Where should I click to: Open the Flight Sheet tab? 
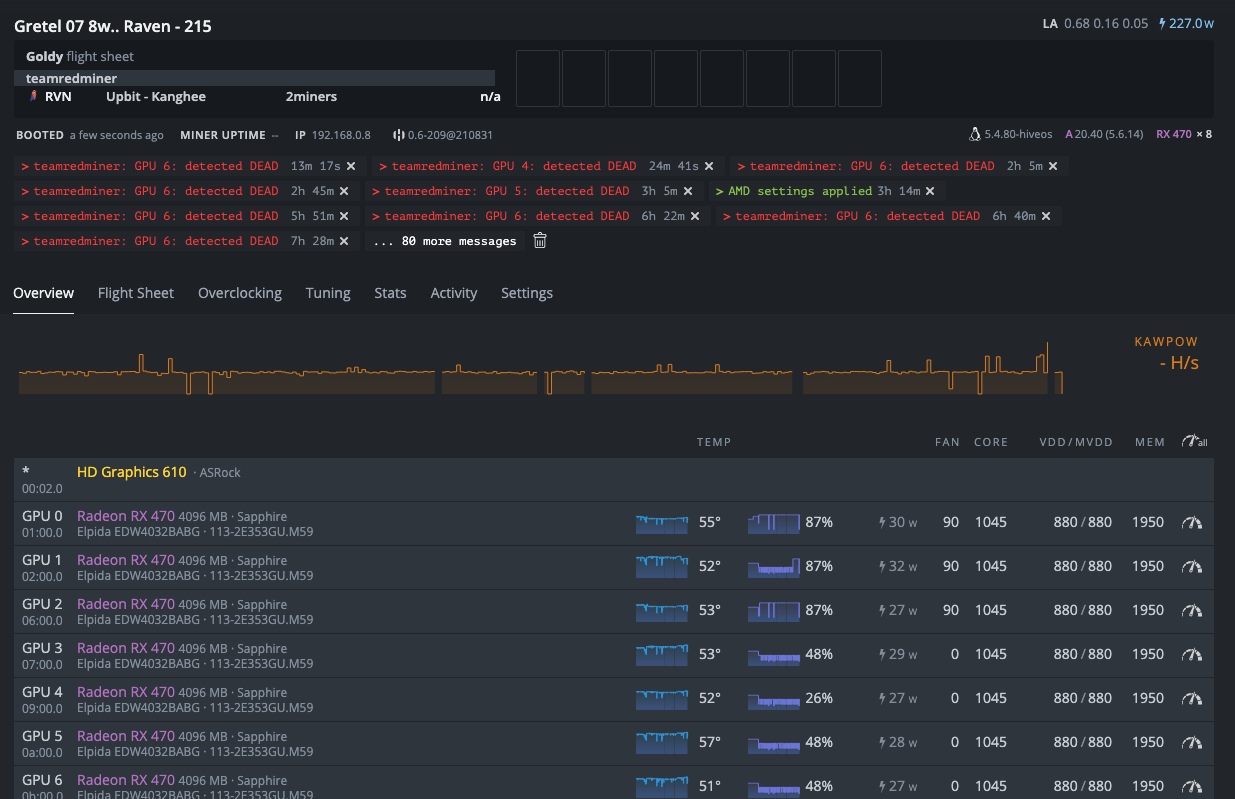tap(136, 293)
